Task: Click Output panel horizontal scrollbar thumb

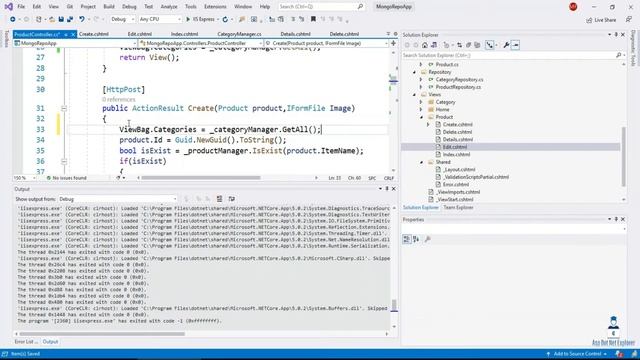Action: (102, 334)
